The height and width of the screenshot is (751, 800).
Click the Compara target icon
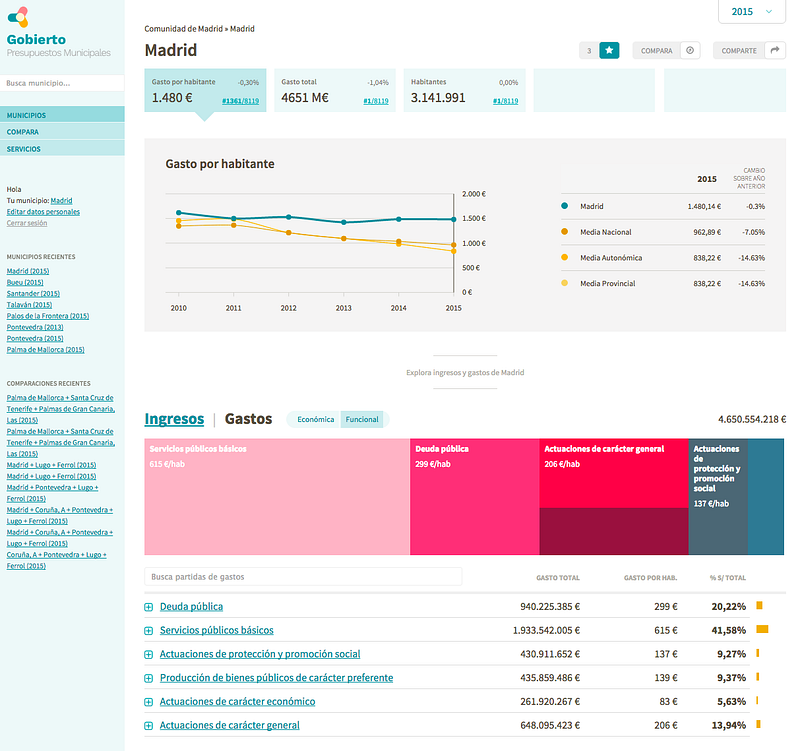coord(690,51)
